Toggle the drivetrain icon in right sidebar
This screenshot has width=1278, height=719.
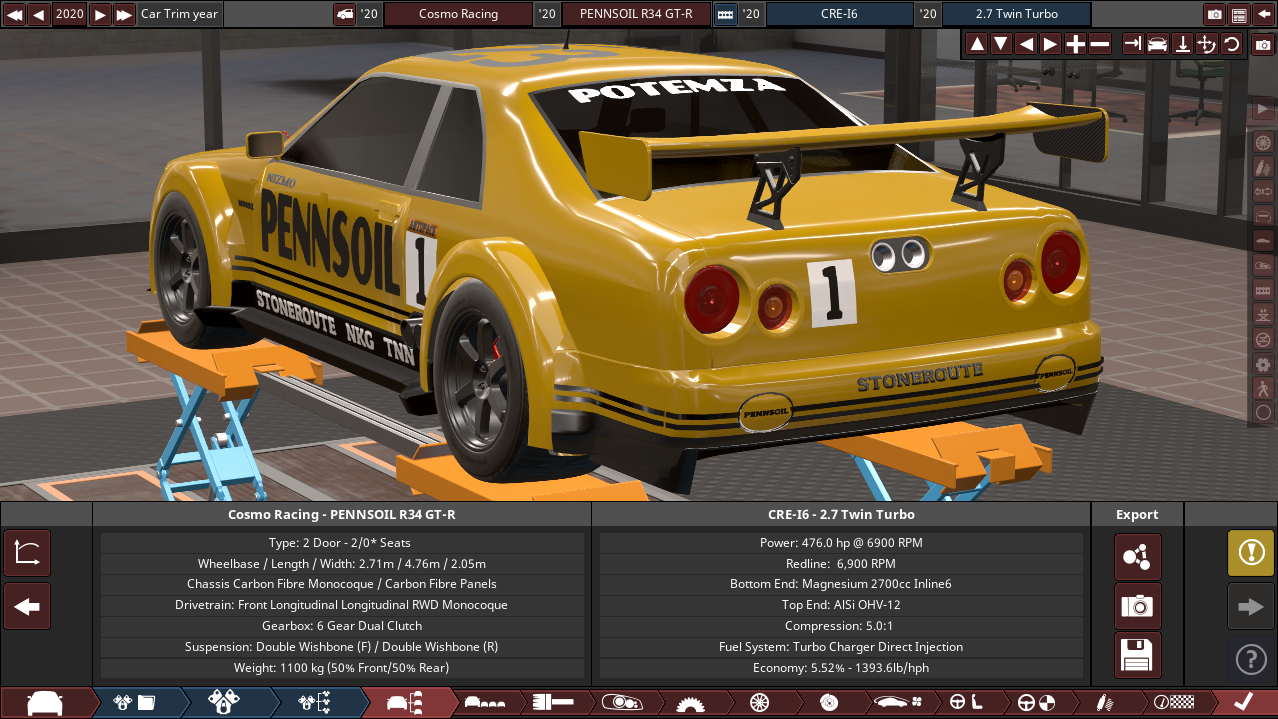click(x=1263, y=191)
